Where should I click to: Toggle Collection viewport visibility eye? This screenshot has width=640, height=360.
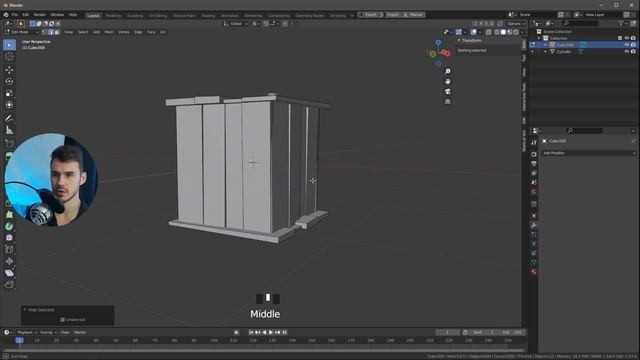point(627,38)
